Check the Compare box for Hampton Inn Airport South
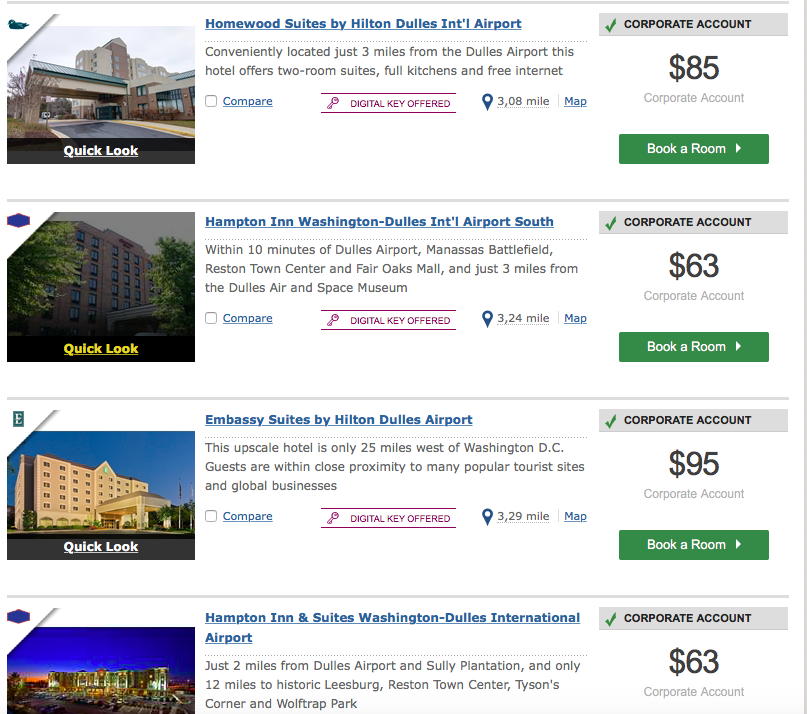 click(x=211, y=318)
